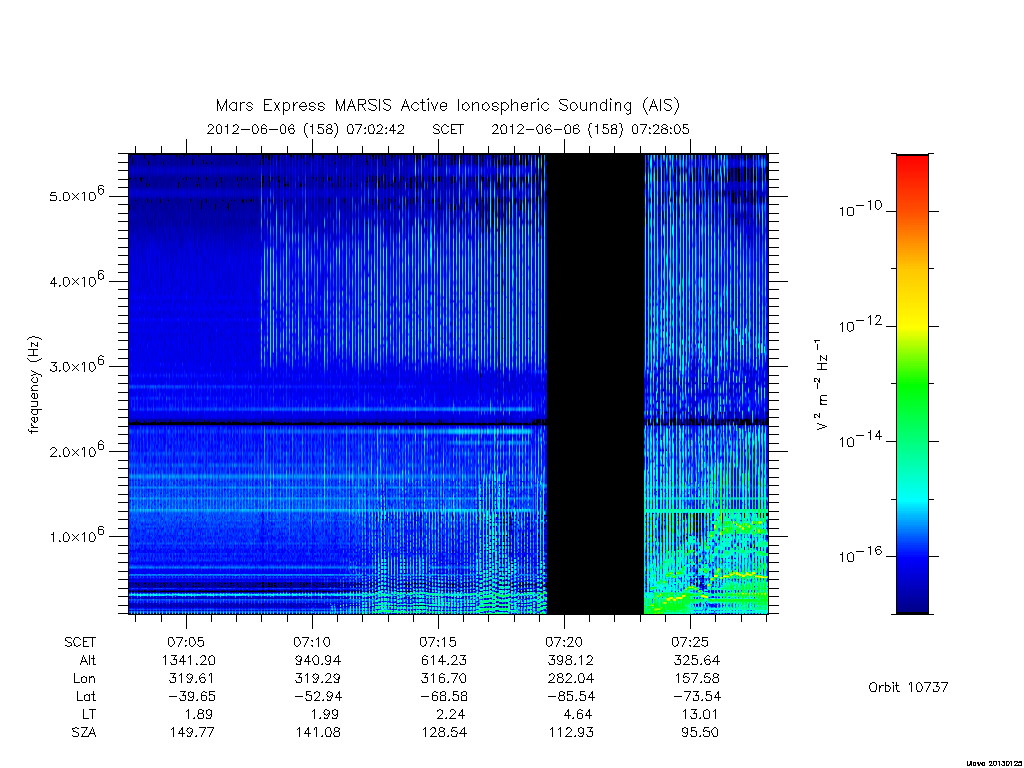
Task: Click altitude value 1341.20
Action: pos(191,660)
